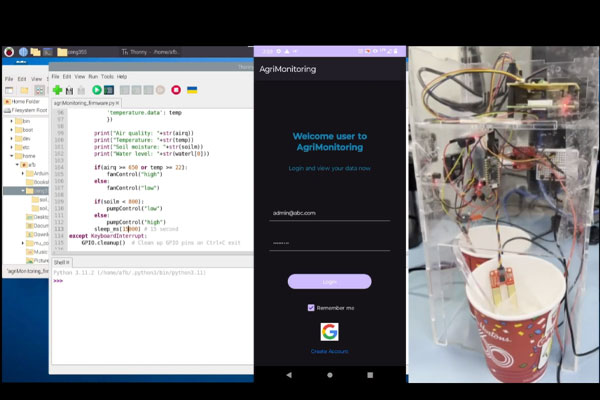
Task: Tap the Android home circle button
Action: [x=330, y=375]
